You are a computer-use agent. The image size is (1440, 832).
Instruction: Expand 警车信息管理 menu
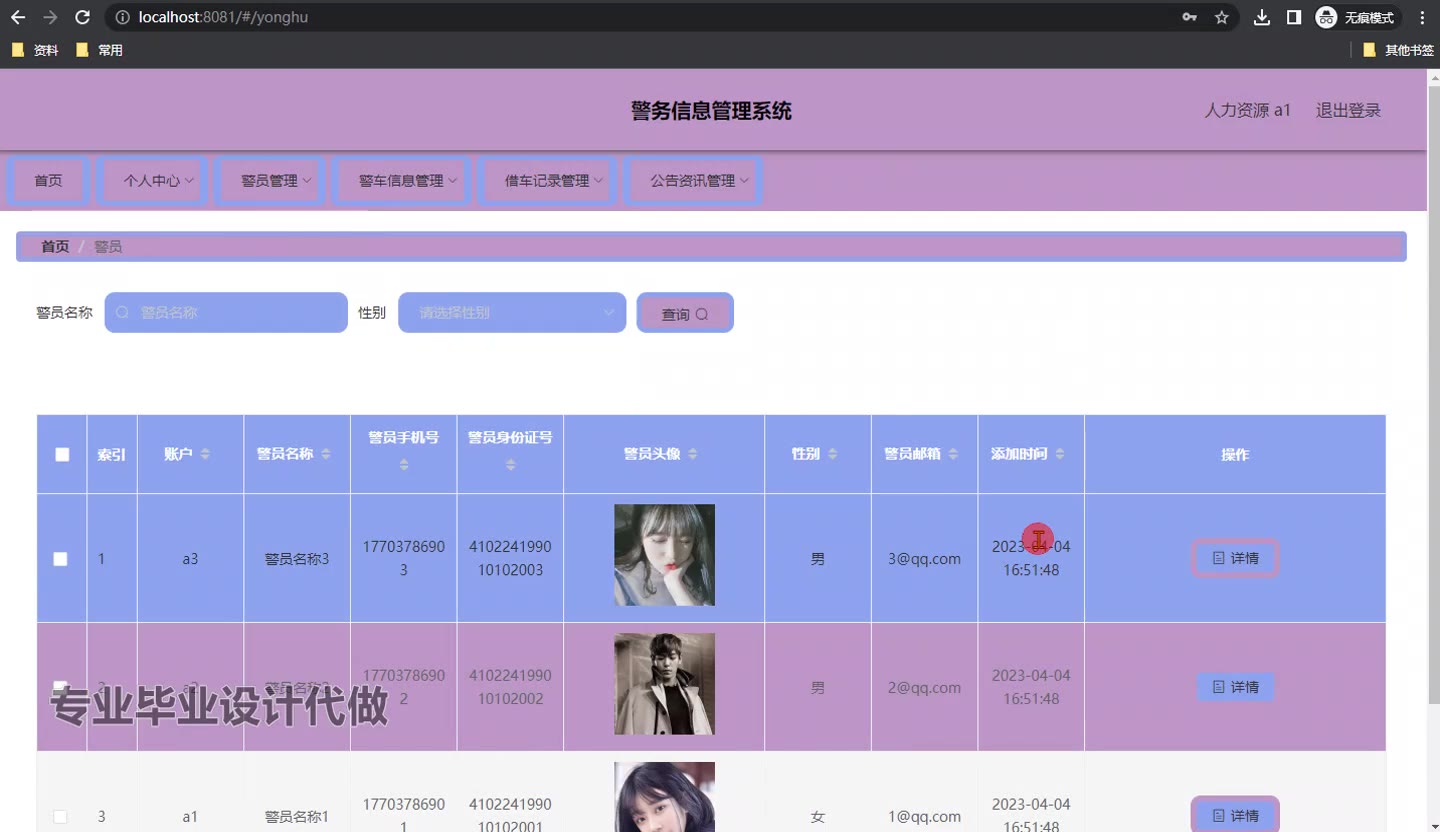pyautogui.click(x=401, y=181)
